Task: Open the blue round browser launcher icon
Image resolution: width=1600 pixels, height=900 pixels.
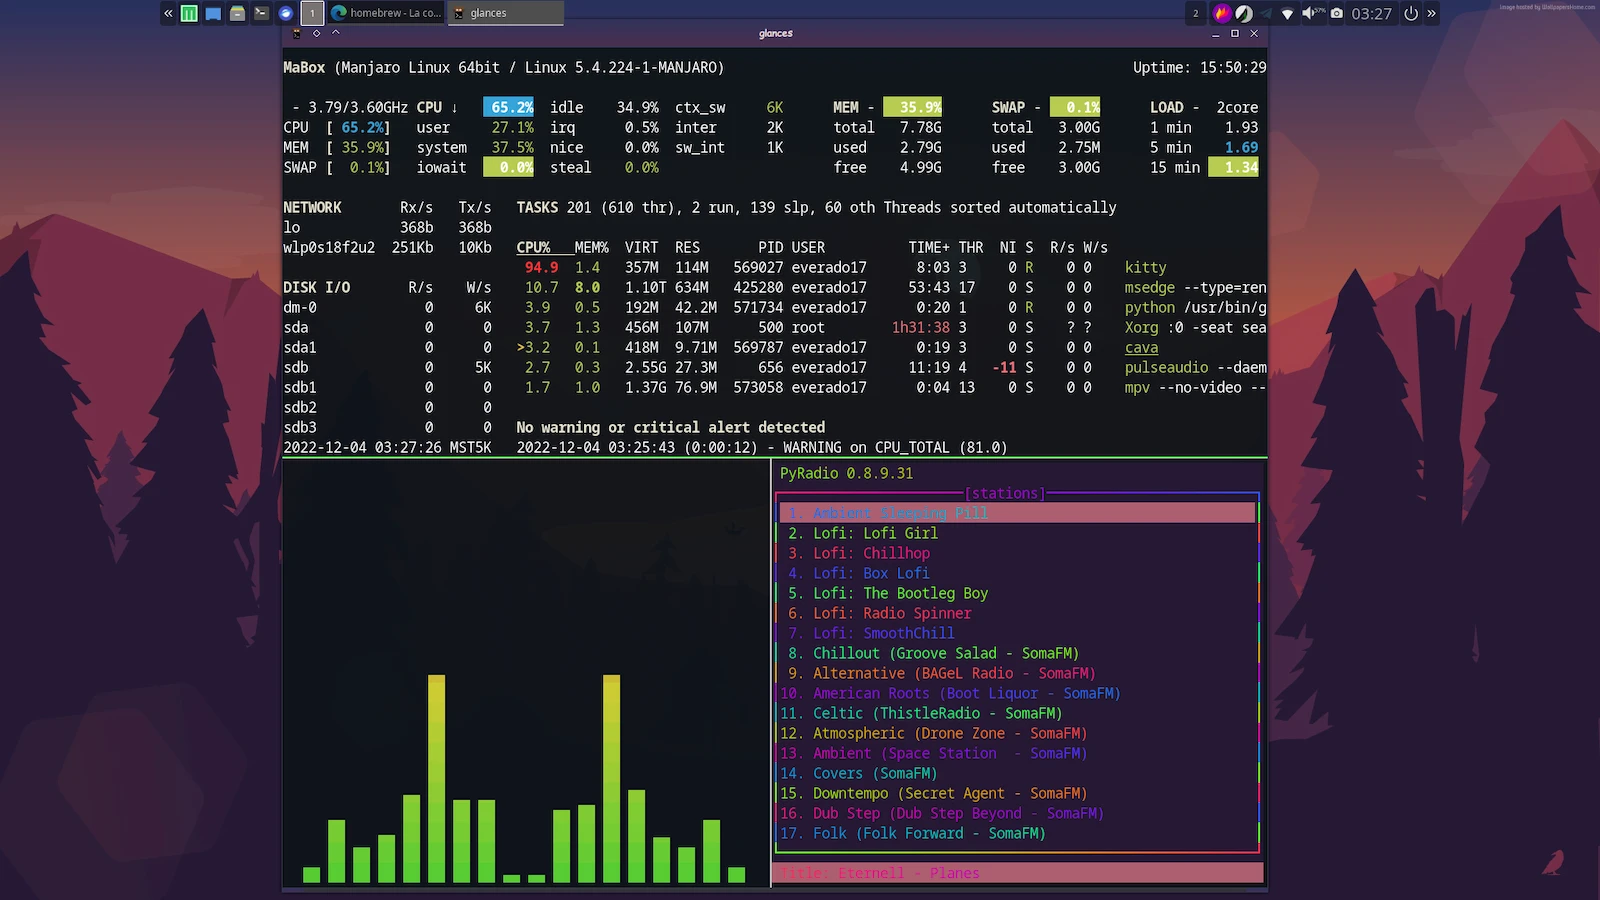Action: click(286, 13)
